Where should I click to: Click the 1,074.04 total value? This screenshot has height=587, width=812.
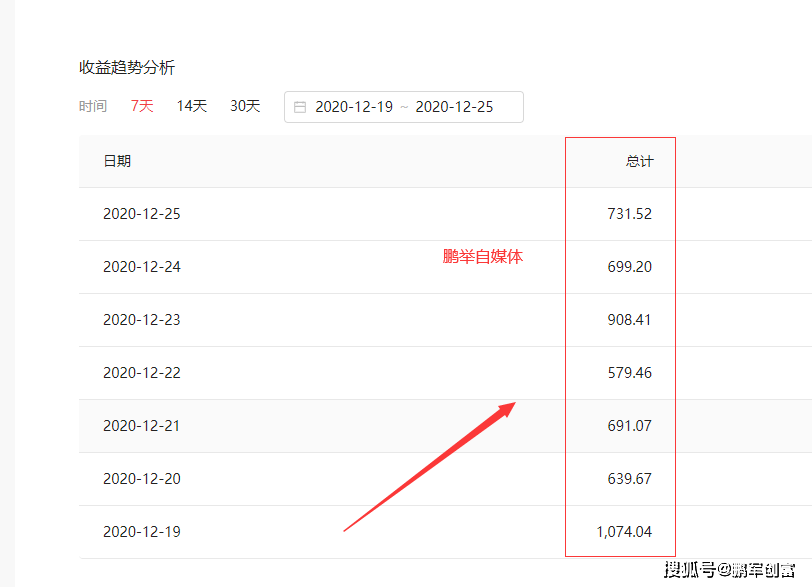coord(624,532)
